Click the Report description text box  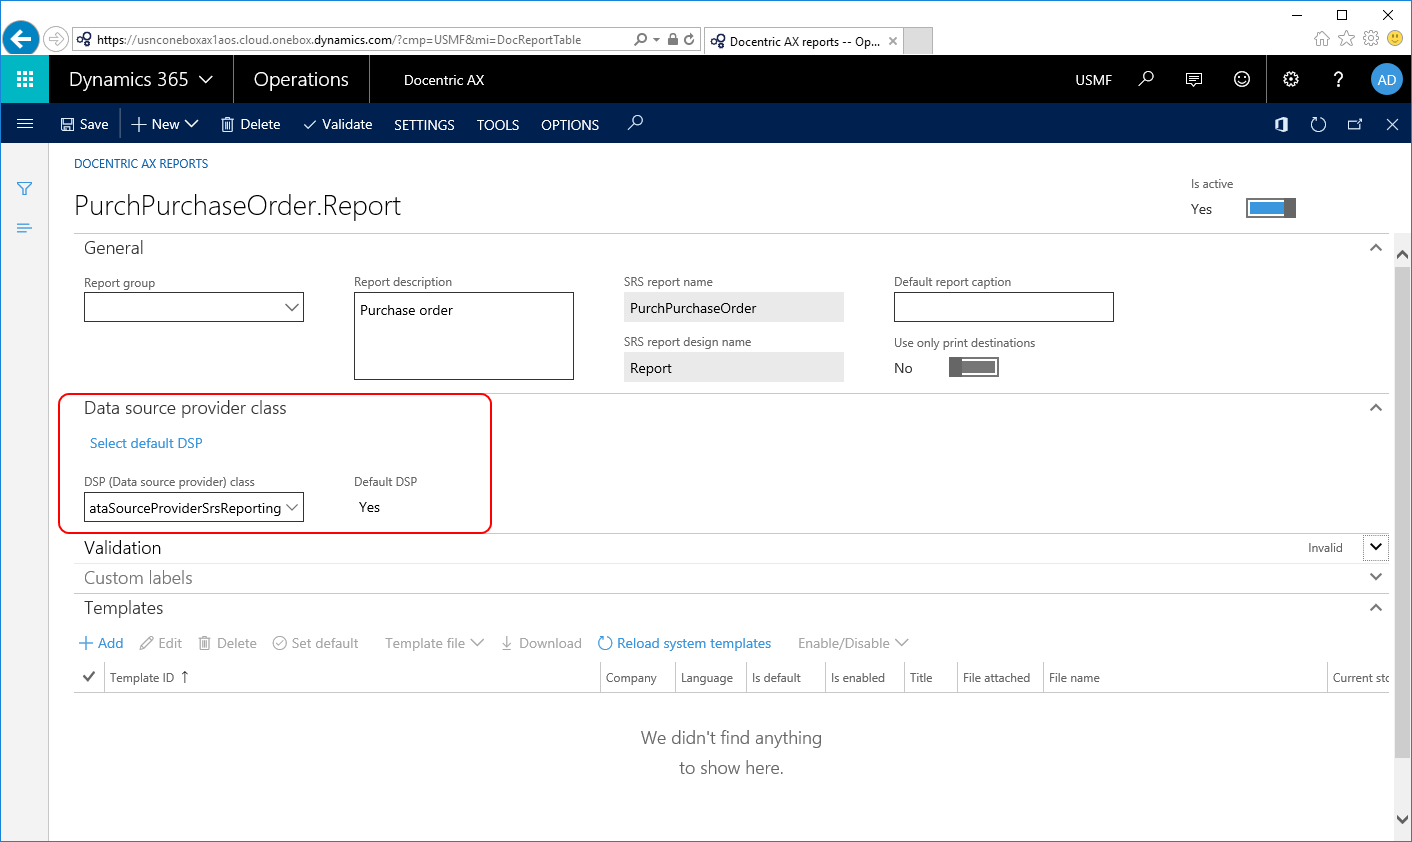tap(464, 336)
